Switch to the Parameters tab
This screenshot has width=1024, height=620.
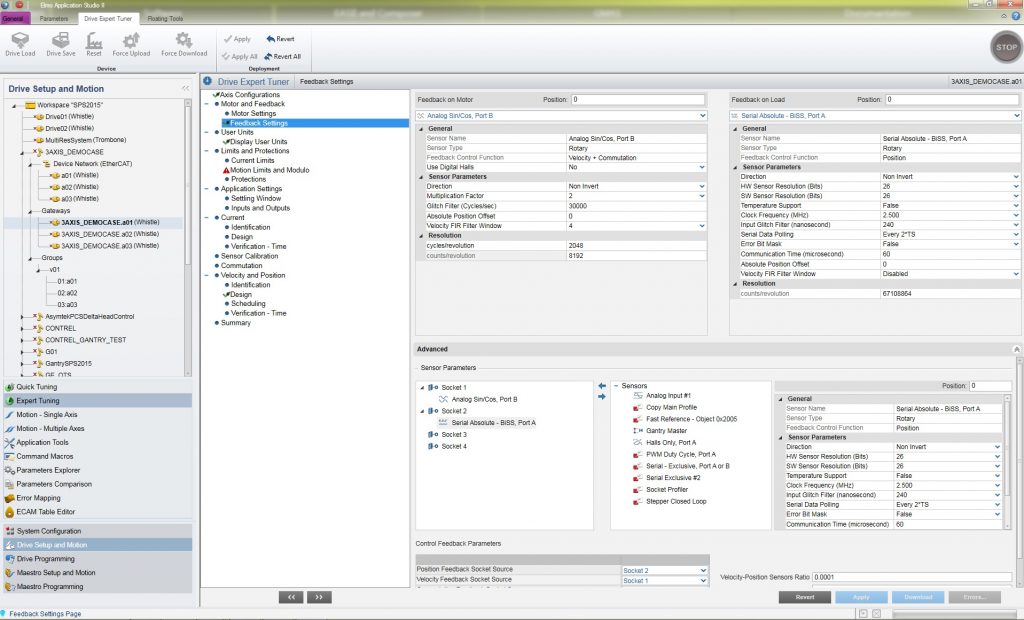(53, 18)
